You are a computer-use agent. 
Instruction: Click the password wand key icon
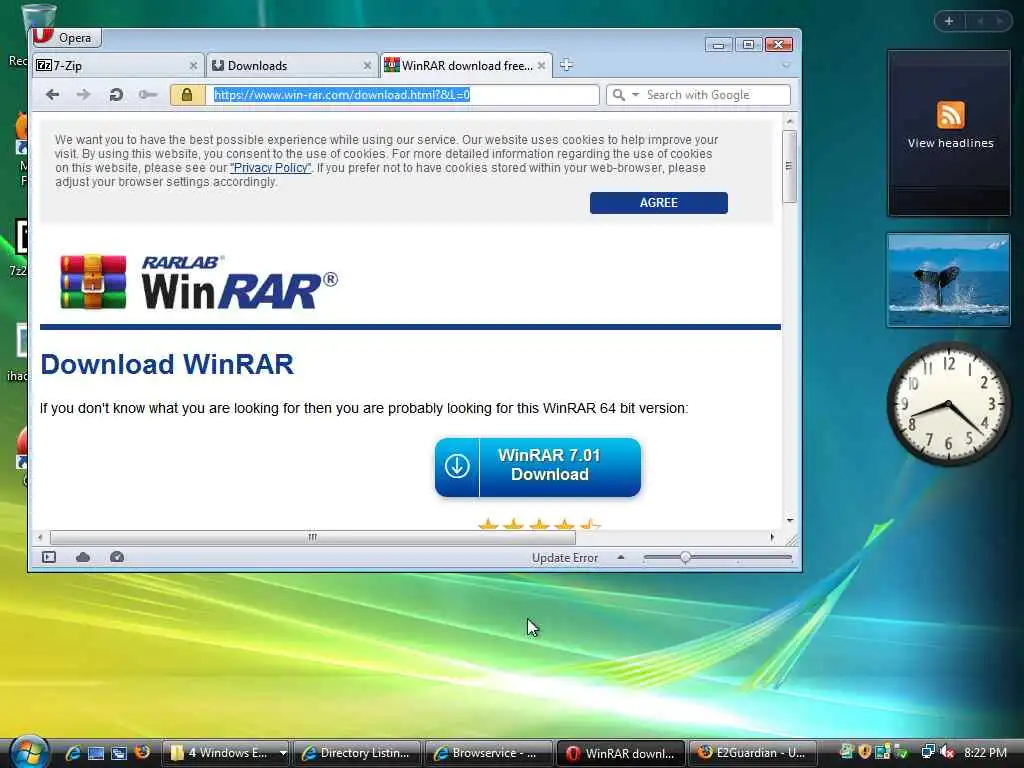148,95
